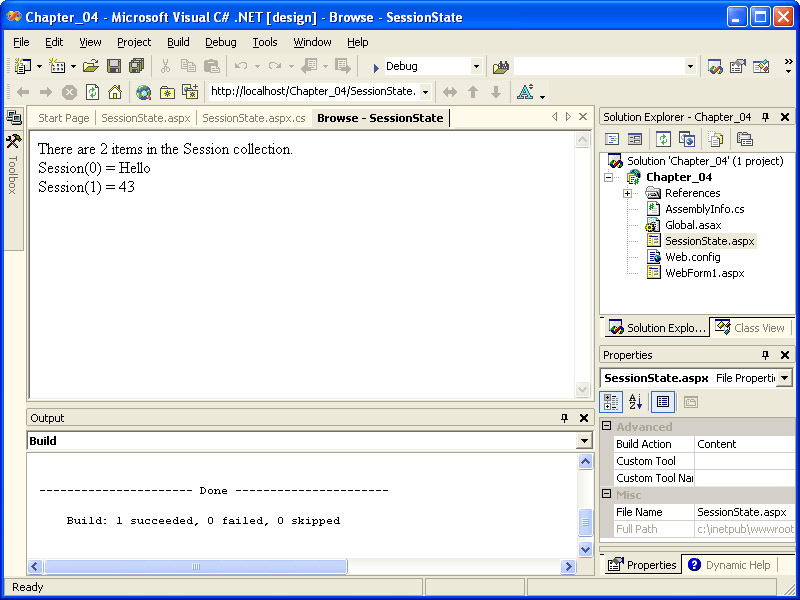Open the Output pane Build dropdown
The image size is (800, 600).
pyautogui.click(x=584, y=441)
